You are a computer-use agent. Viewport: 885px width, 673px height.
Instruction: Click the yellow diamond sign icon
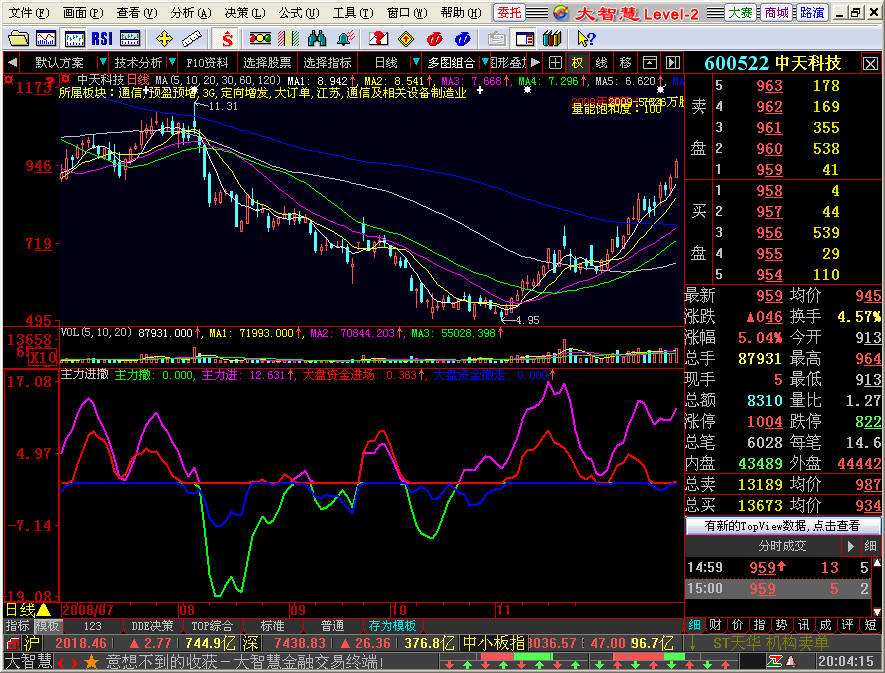tap(406, 38)
